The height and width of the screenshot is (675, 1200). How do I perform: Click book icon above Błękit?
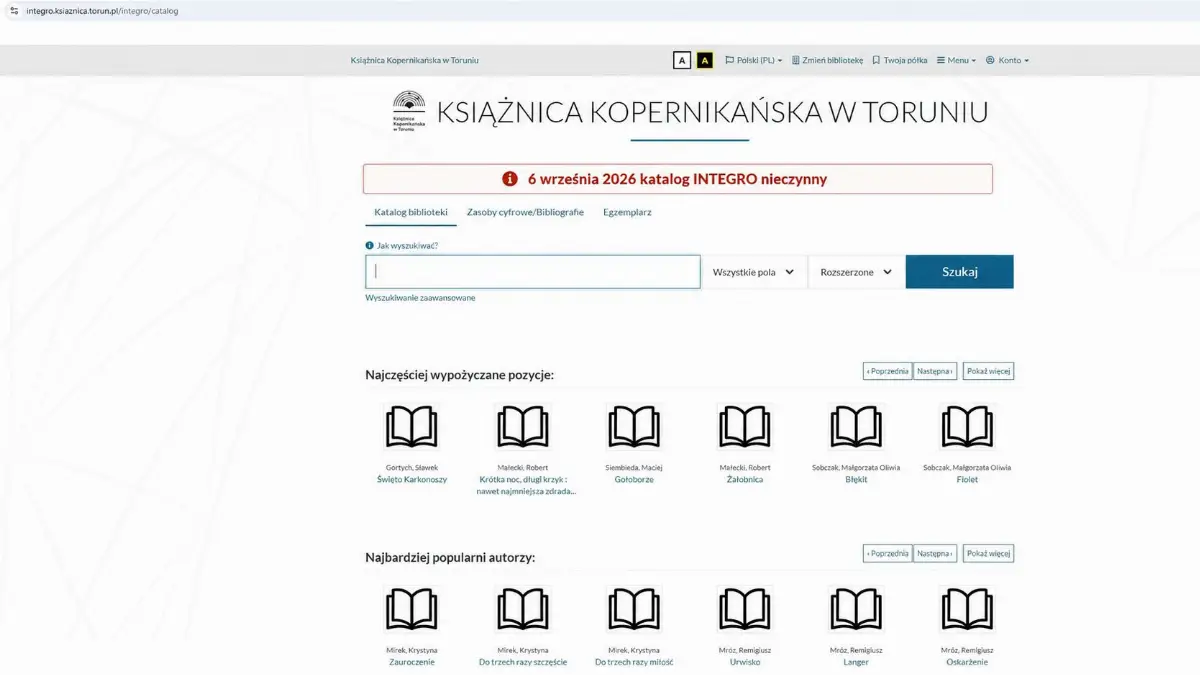tap(856, 427)
